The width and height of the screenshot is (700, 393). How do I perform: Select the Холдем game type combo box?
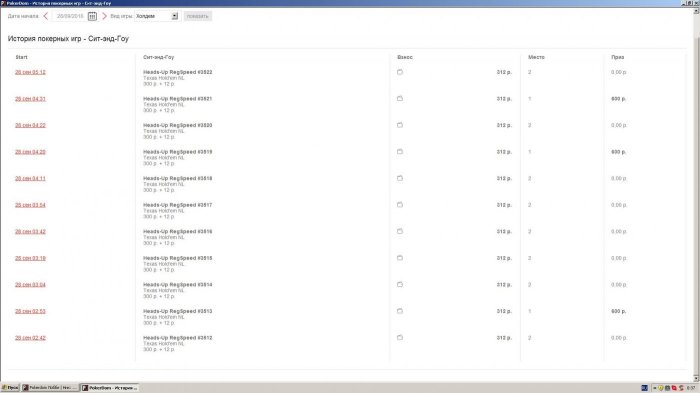(156, 16)
